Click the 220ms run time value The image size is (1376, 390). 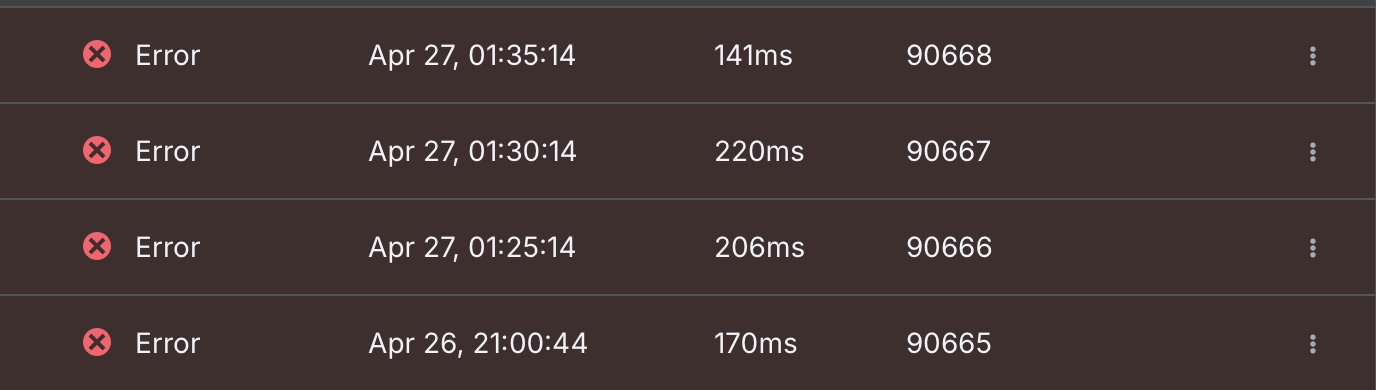759,152
